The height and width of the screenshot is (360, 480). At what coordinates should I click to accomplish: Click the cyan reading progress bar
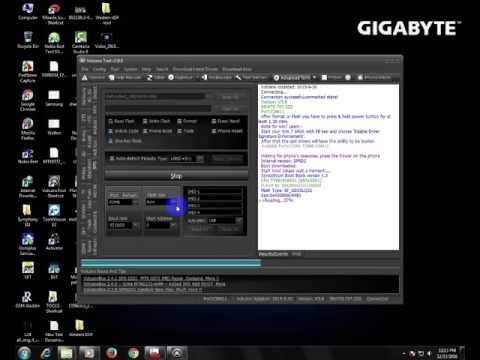click(170, 263)
